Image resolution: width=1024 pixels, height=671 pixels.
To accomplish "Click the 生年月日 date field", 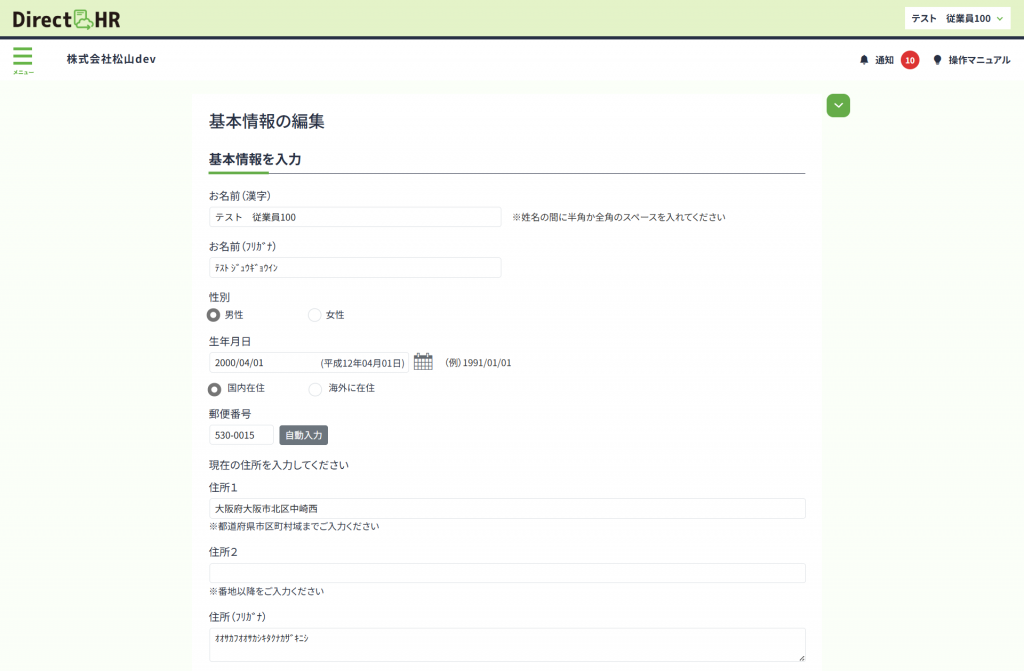I will [x=262, y=363].
